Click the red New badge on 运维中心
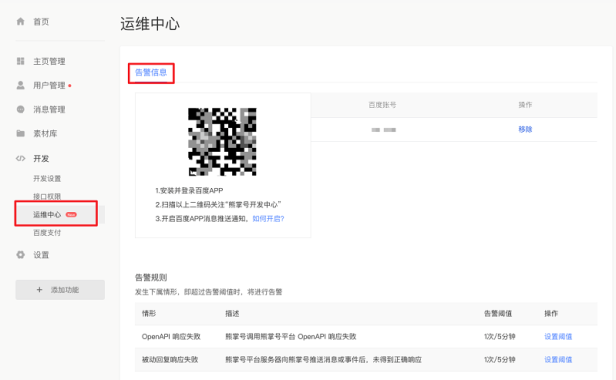 (71, 215)
